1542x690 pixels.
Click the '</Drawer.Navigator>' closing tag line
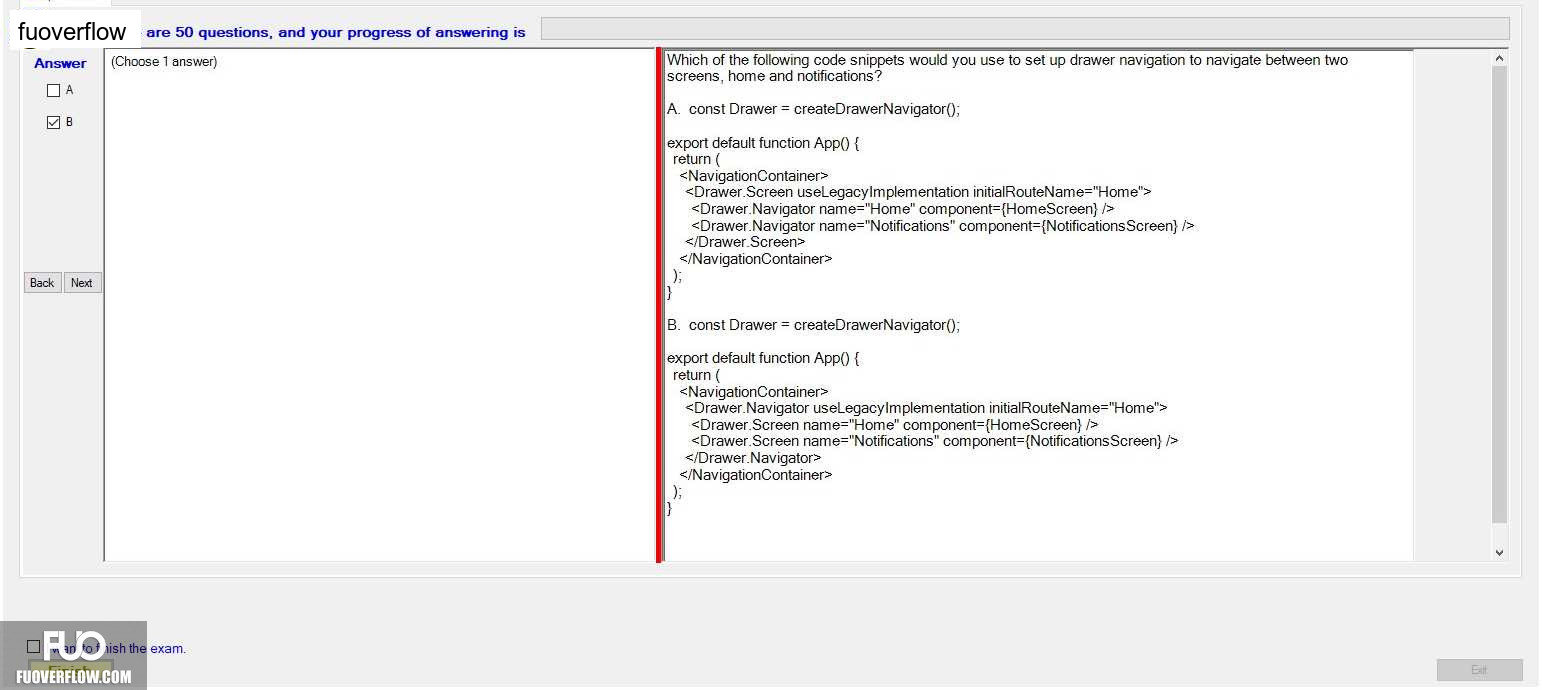[753, 458]
